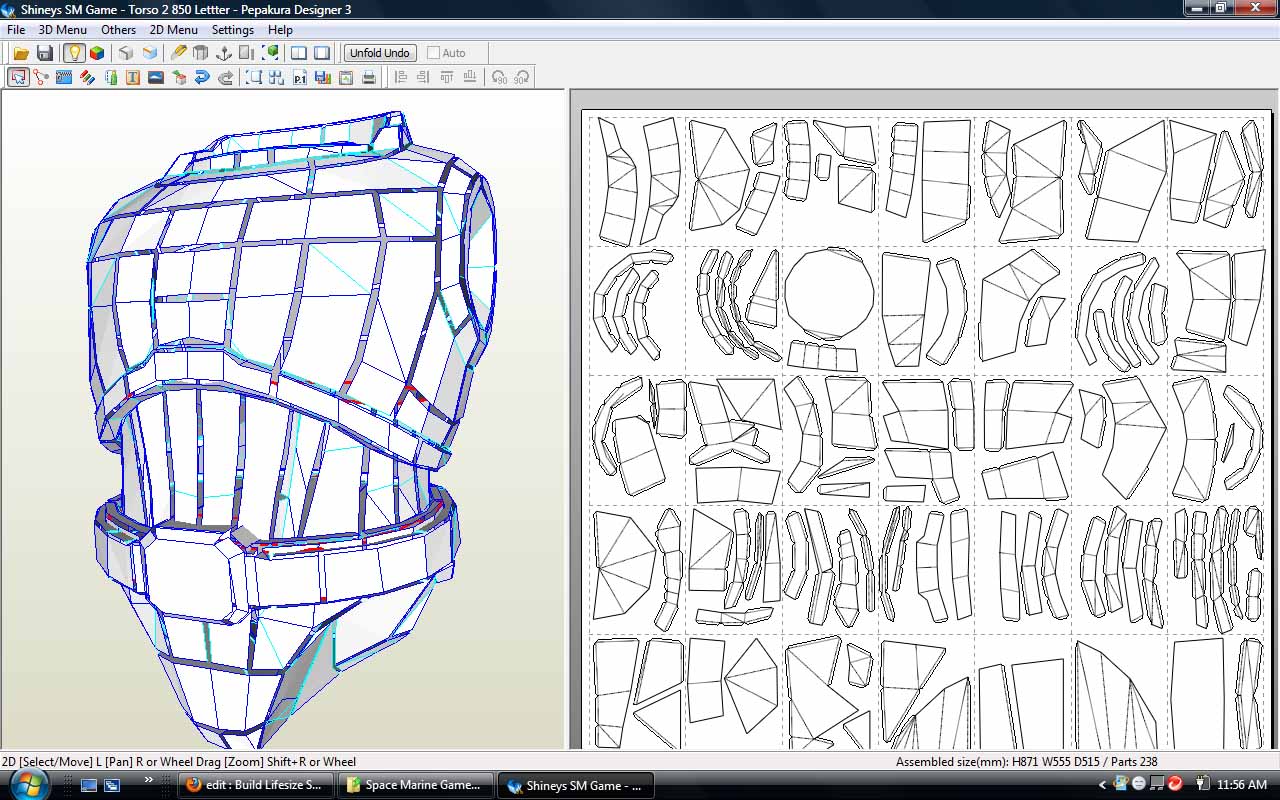This screenshot has width=1280, height=800.
Task: Expand the quick launch chevron on taskbar
Action: coord(149,779)
